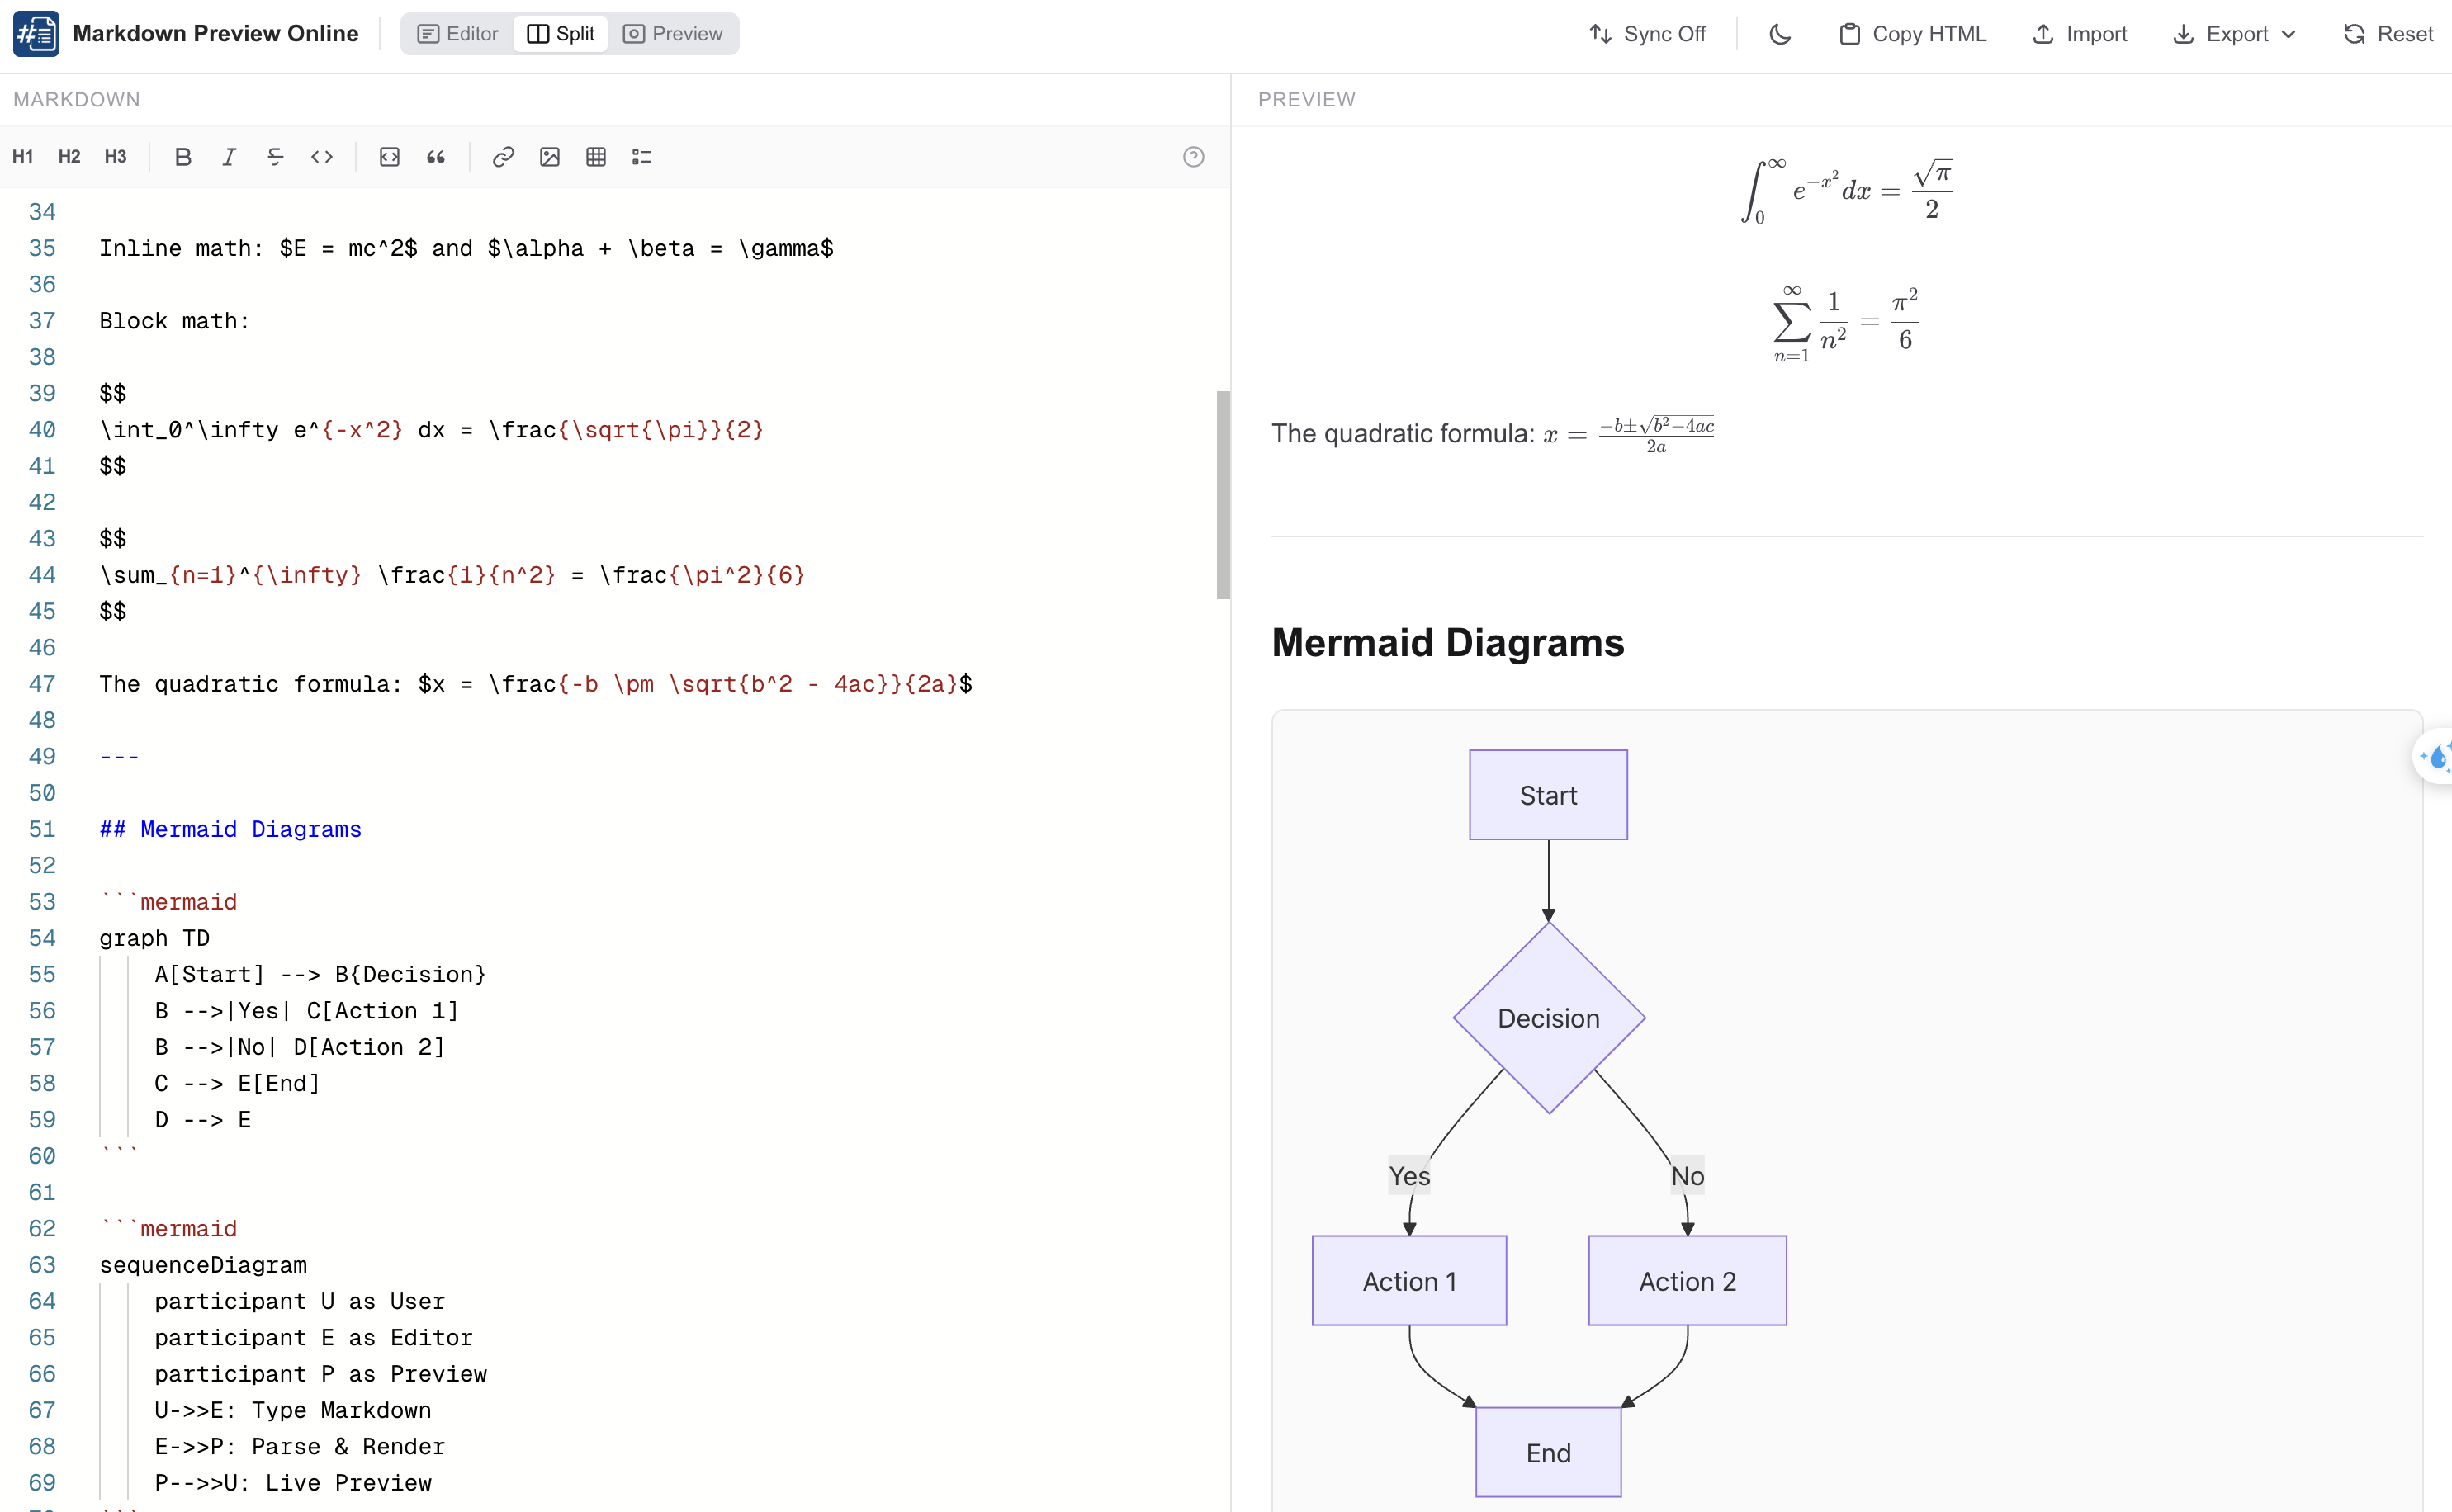Insert inline code
2452x1512 pixels.
322,157
